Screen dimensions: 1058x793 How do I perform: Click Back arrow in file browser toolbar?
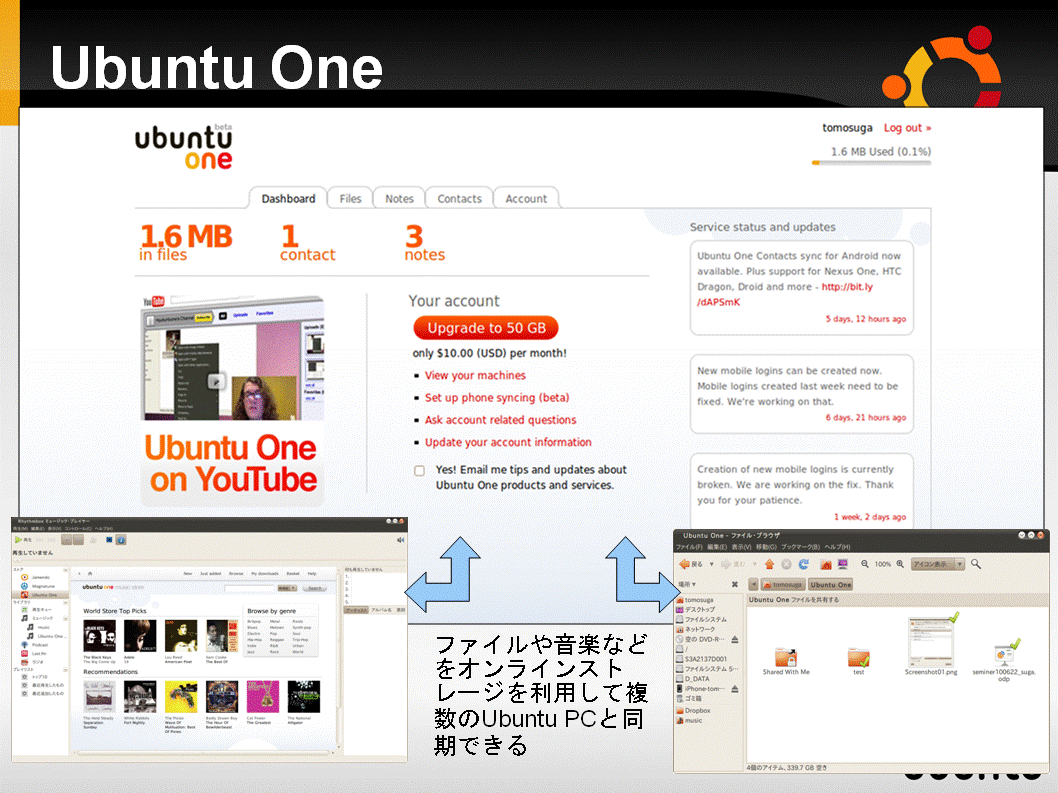point(690,564)
